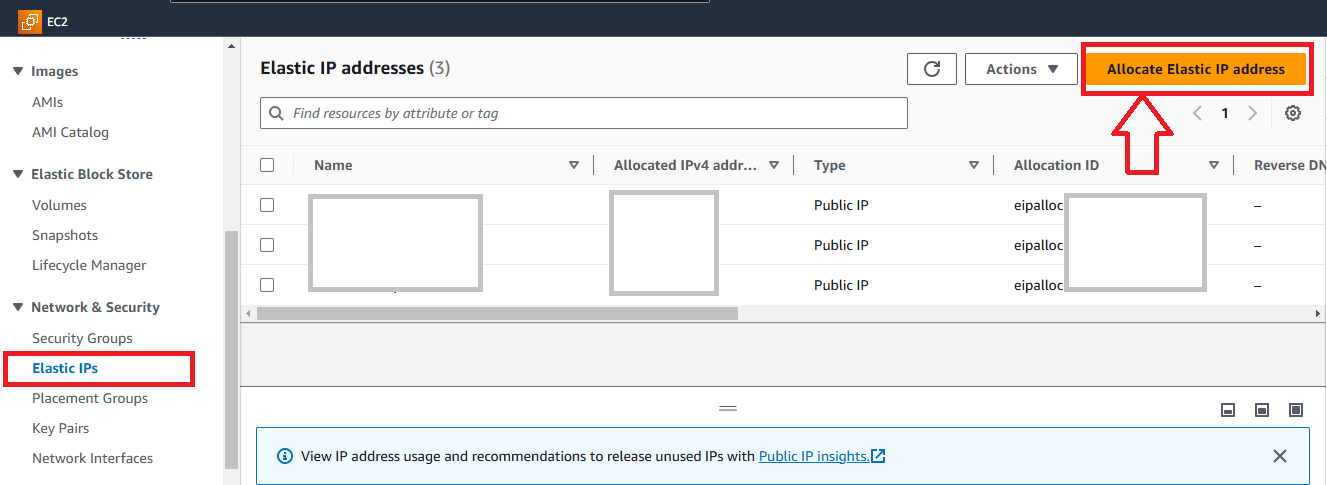Check the first Public IP row checkbox

coord(267,205)
